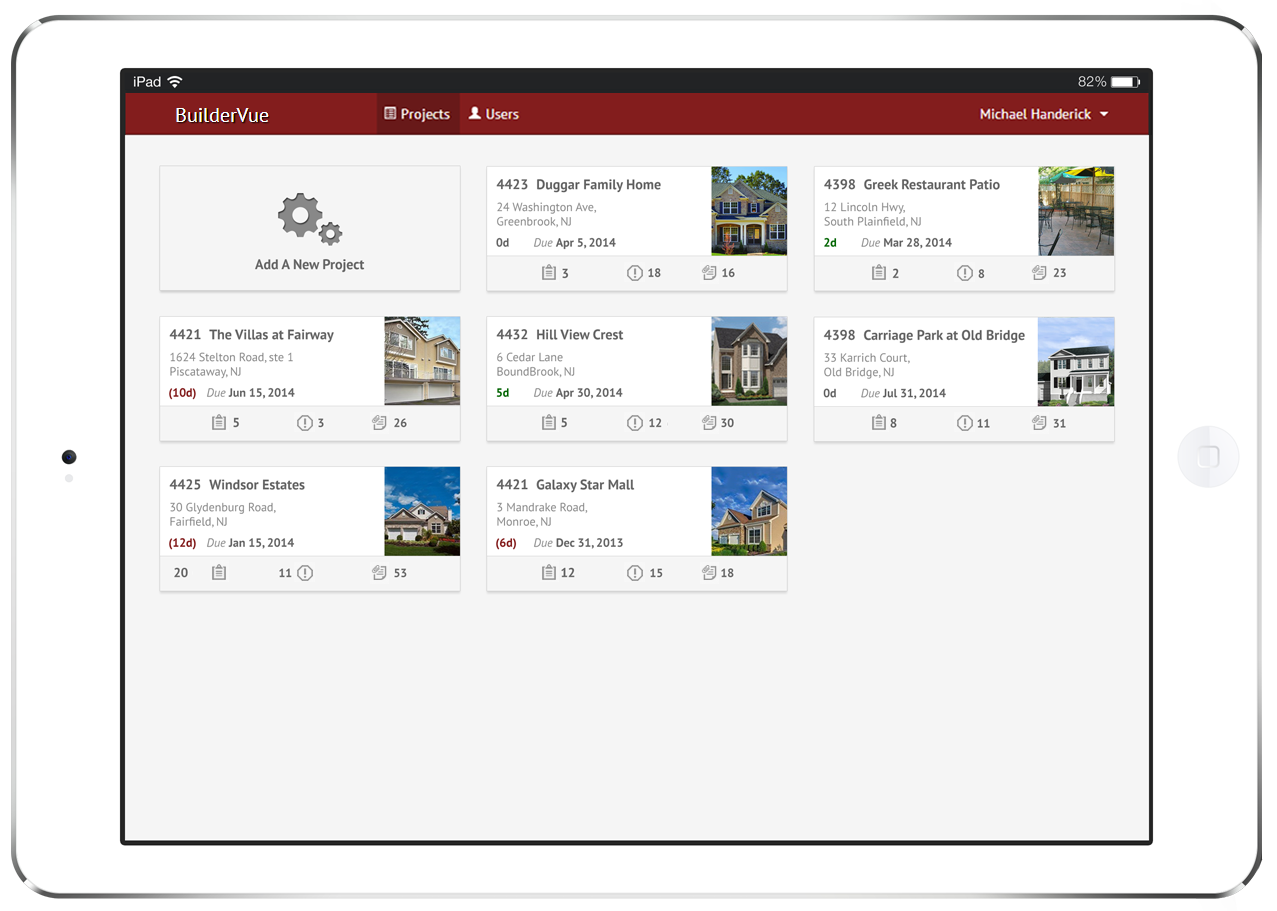
Task: Open The Villas at Fairway thumbnail
Action: coord(422,361)
